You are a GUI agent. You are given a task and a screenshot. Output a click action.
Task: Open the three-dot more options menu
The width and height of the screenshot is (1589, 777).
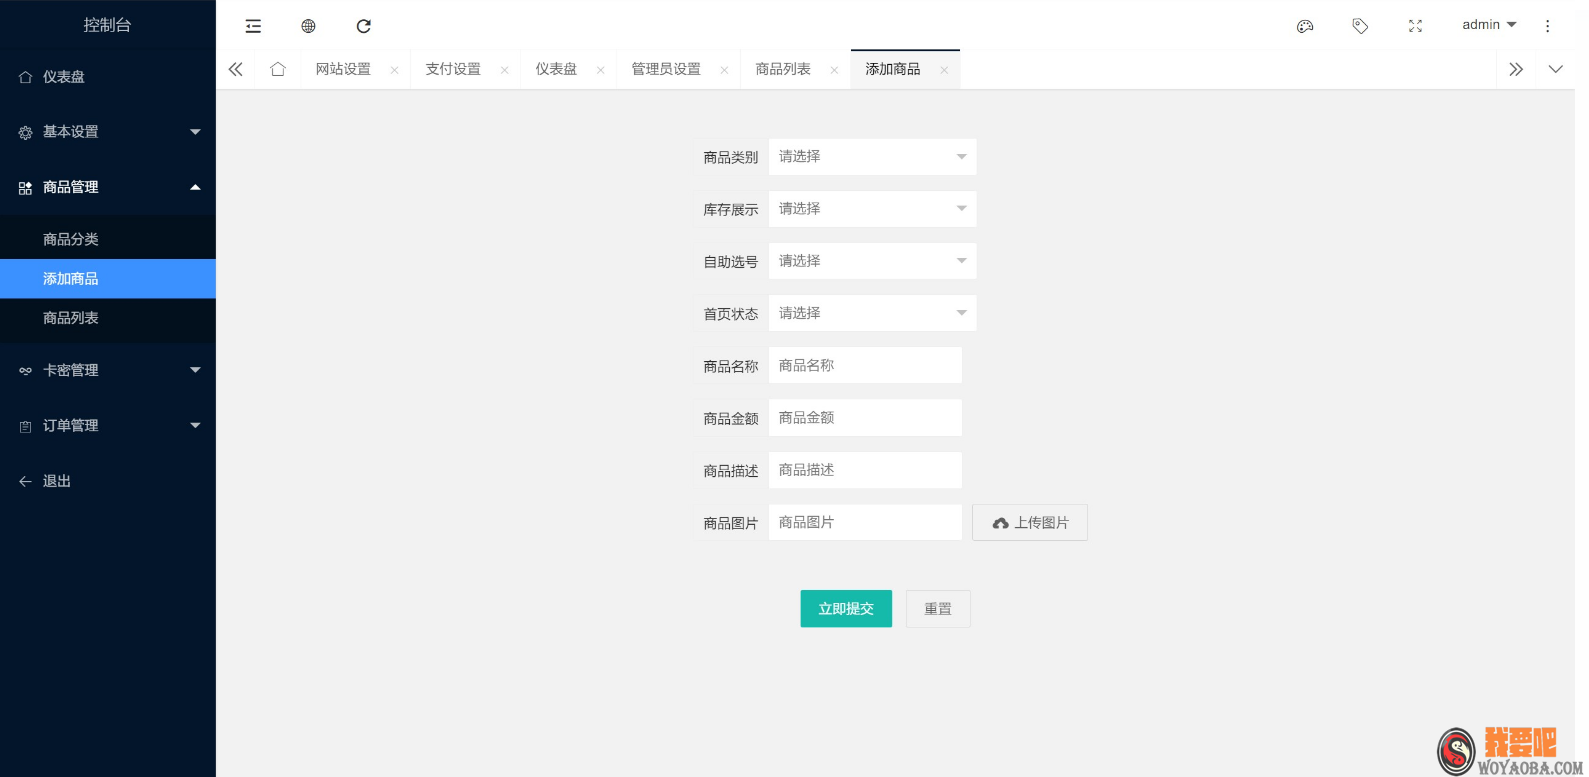click(x=1547, y=26)
